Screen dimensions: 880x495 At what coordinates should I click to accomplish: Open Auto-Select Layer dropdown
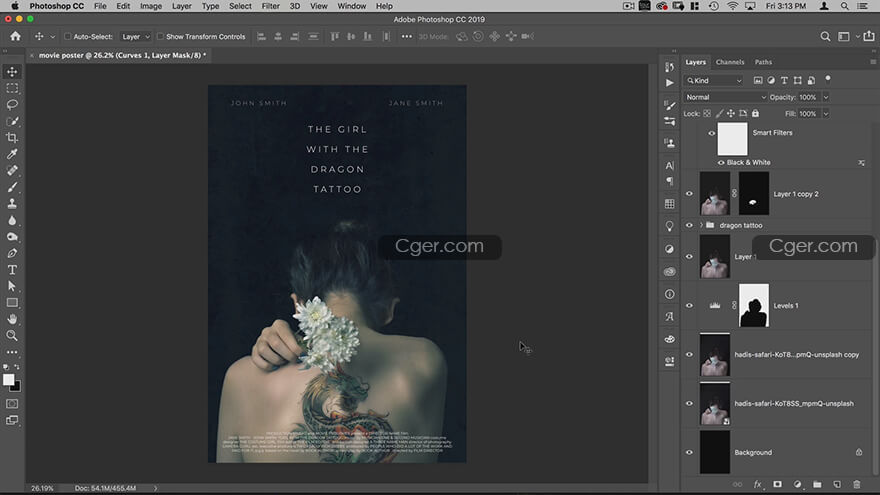(136, 36)
